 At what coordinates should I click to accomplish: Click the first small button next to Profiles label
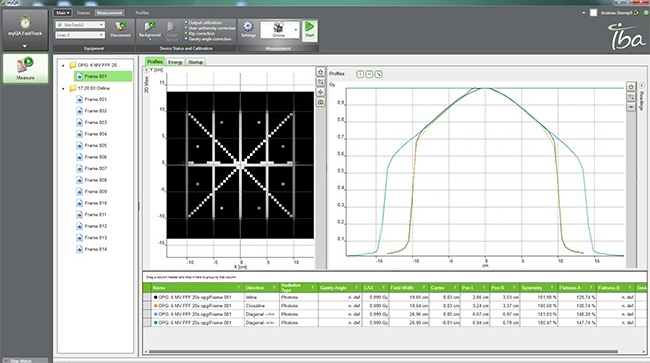click(x=360, y=74)
